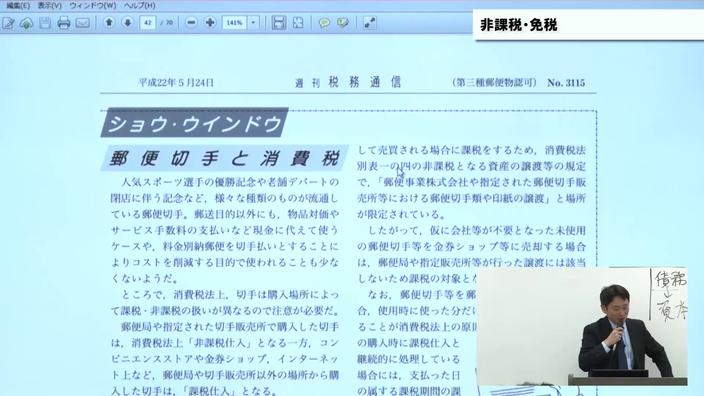Open the zoom percentage dropdown arrow
Screen dimensions: 704x396
(253, 22)
